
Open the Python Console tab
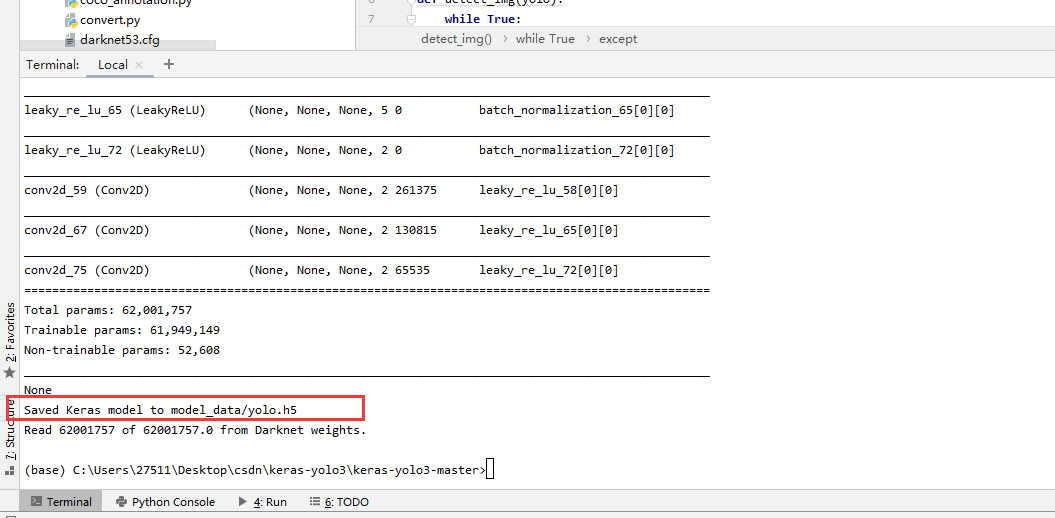[x=165, y=502]
